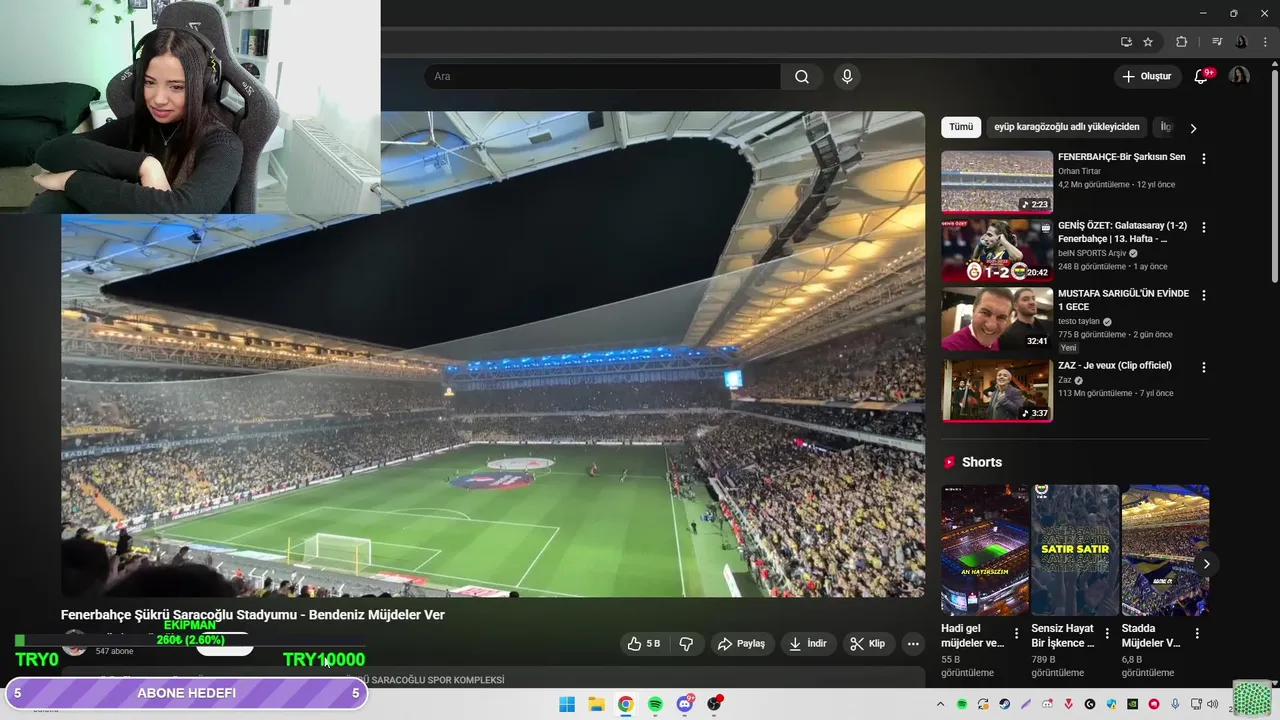Click the Shorts section heading

(x=981, y=462)
